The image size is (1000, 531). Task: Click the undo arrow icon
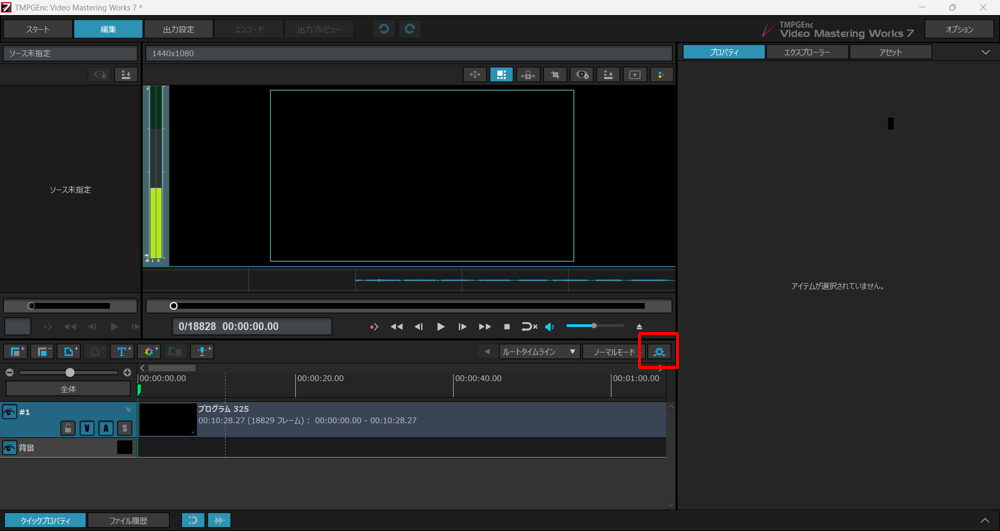click(x=383, y=29)
